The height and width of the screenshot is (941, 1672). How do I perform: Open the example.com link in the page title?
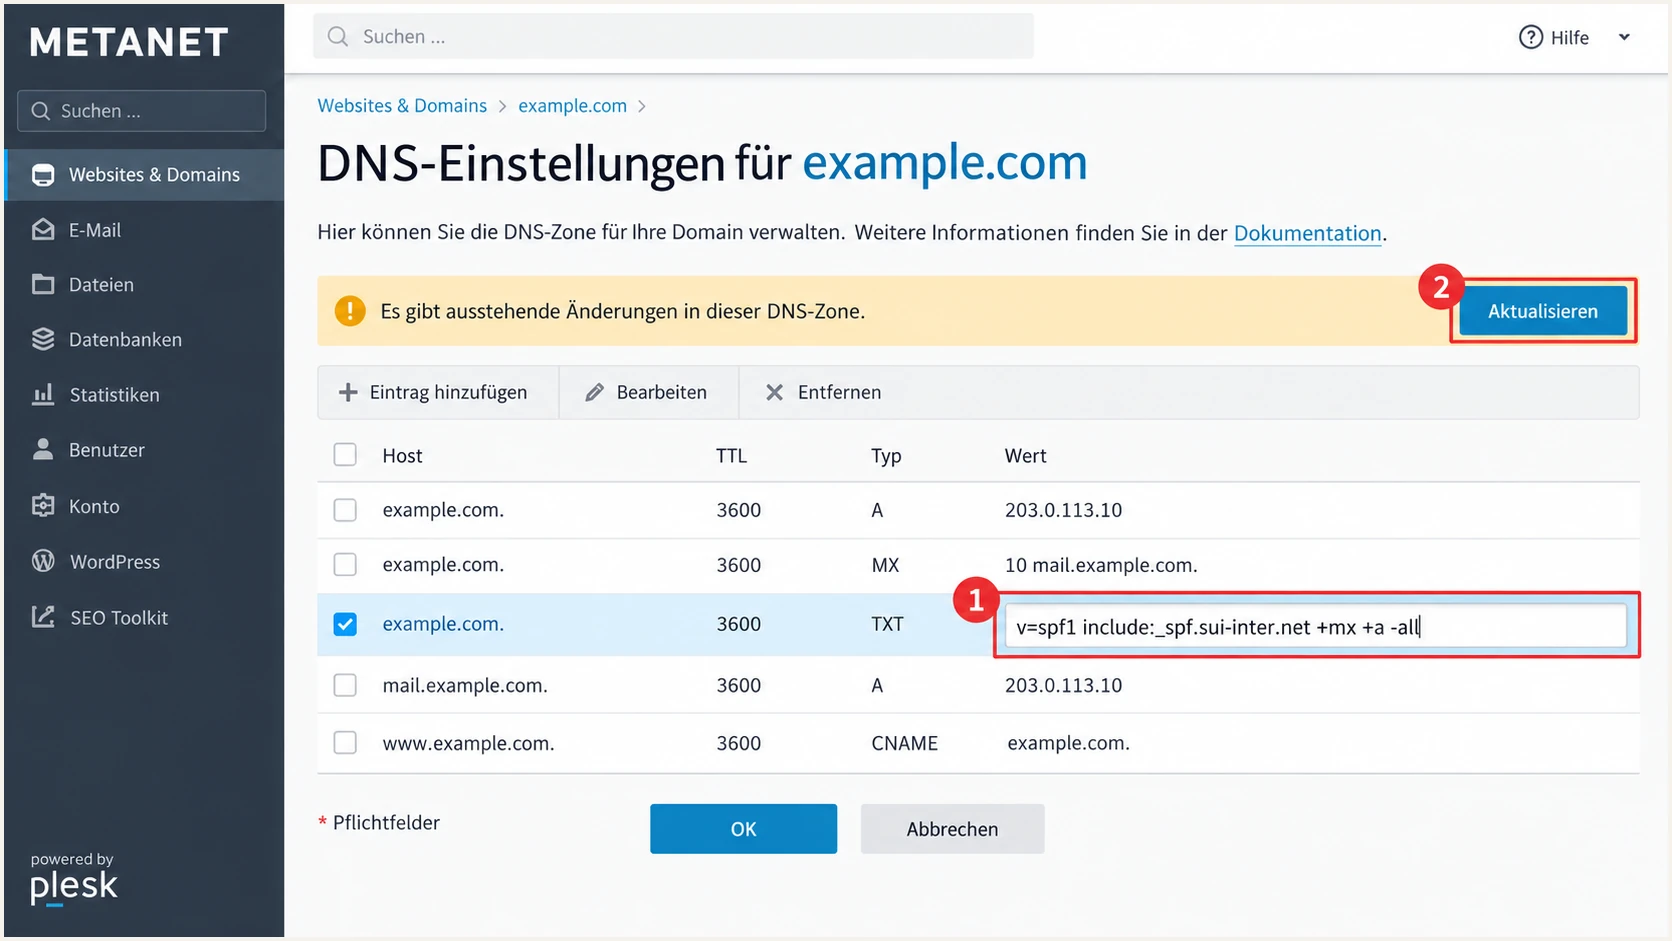tap(944, 162)
